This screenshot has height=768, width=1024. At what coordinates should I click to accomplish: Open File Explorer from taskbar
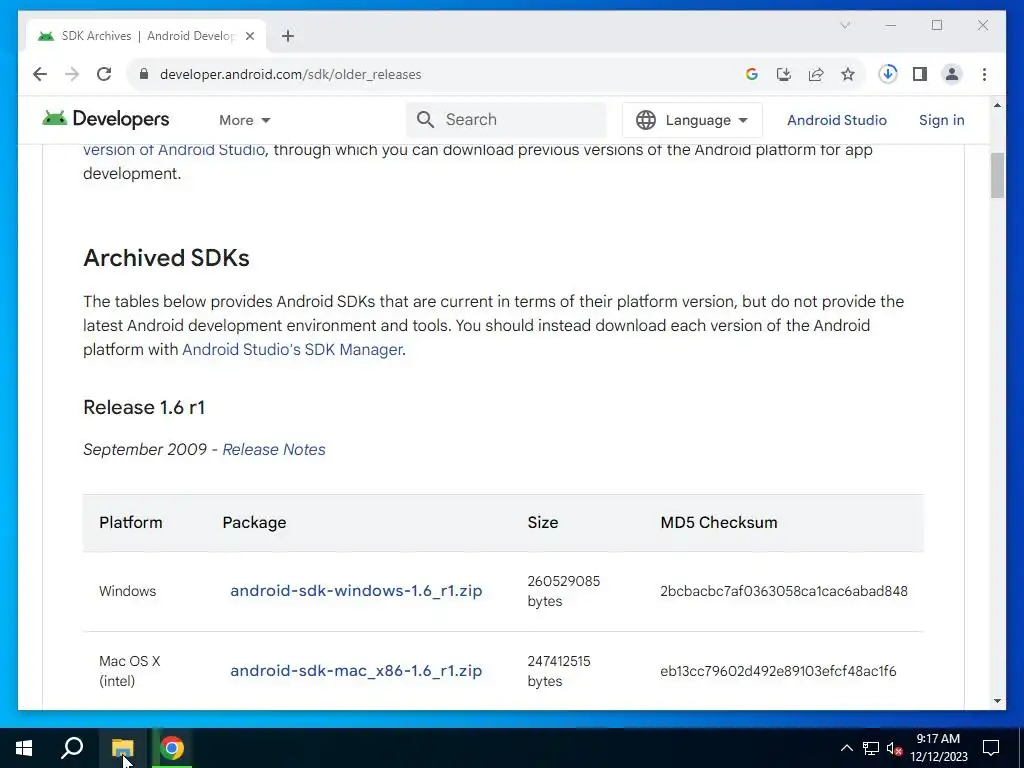click(x=123, y=748)
